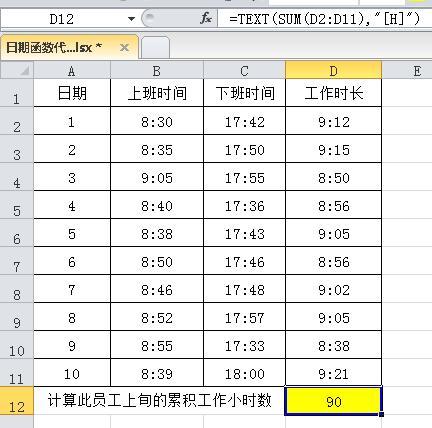Click the 下班时间 header cell
Viewport: 432px width, 428px height.
[245, 93]
